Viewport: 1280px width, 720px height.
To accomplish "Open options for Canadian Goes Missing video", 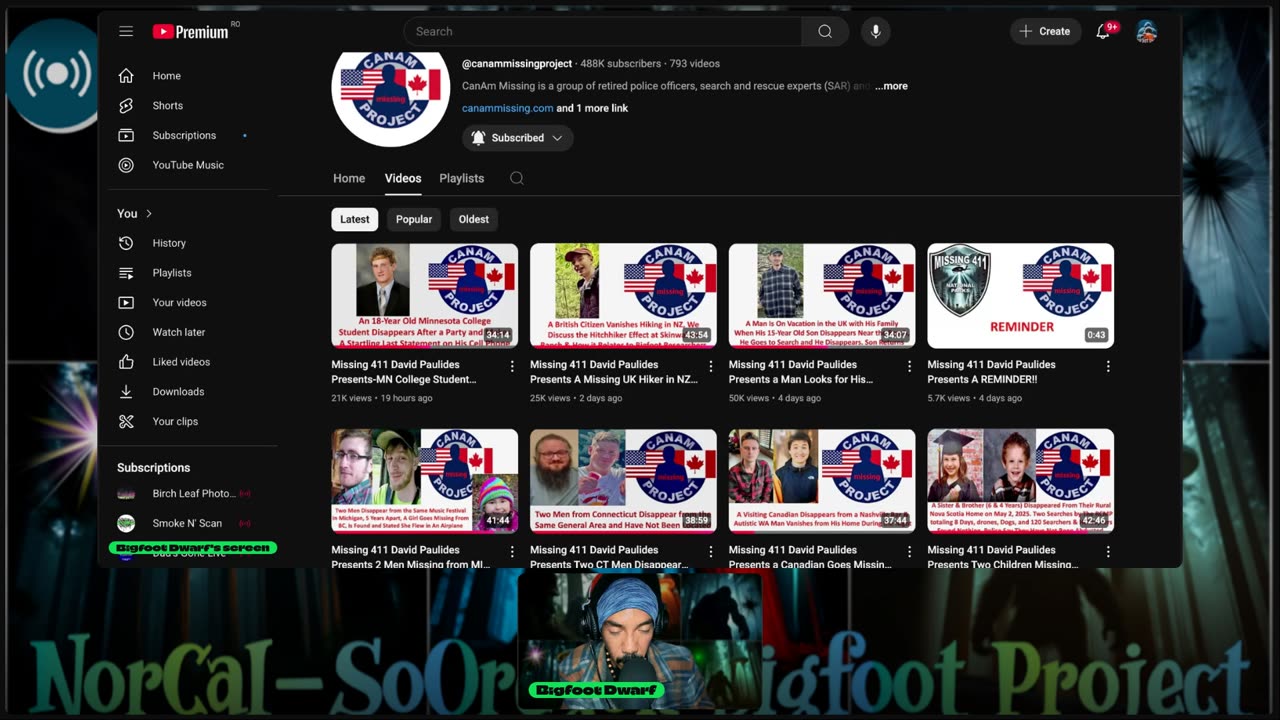I will click(909, 552).
